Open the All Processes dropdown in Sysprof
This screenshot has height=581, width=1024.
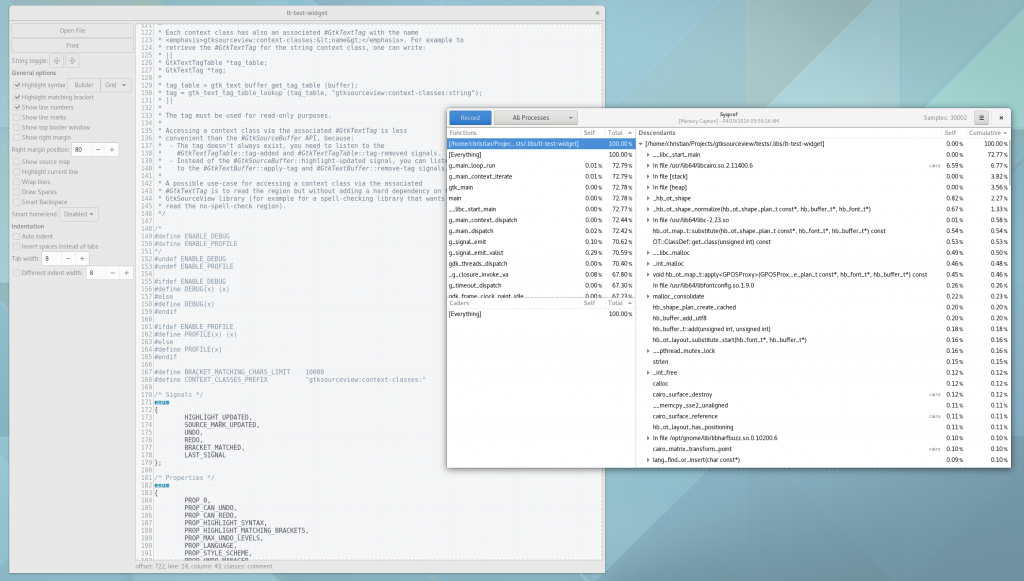pyautogui.click(x=536, y=118)
